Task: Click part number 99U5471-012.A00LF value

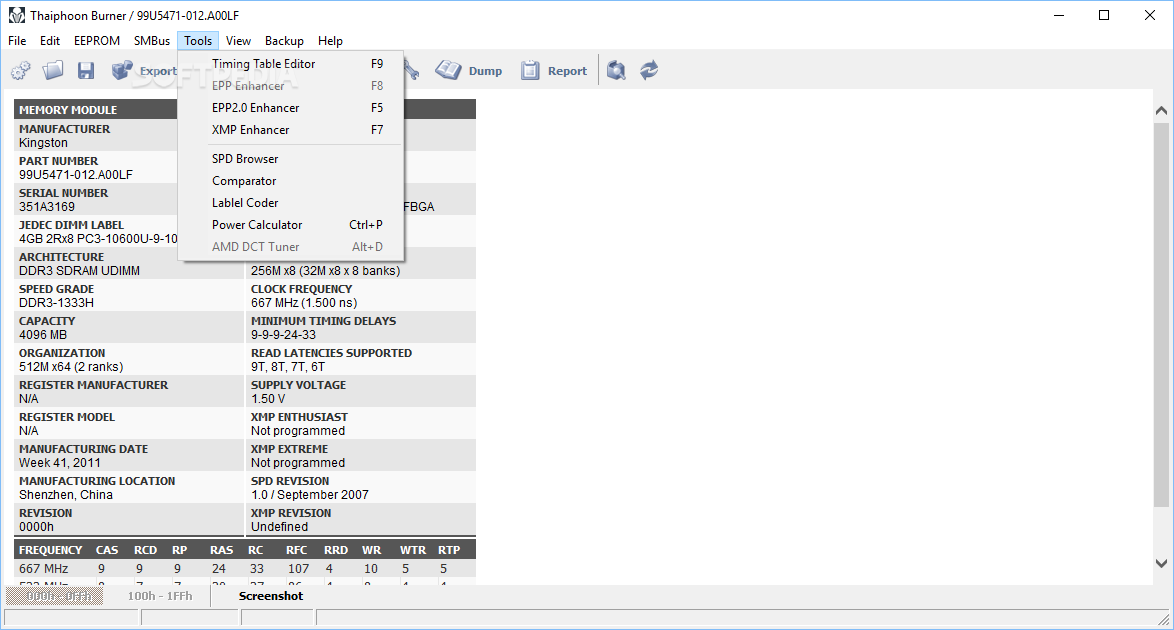Action: coord(76,175)
